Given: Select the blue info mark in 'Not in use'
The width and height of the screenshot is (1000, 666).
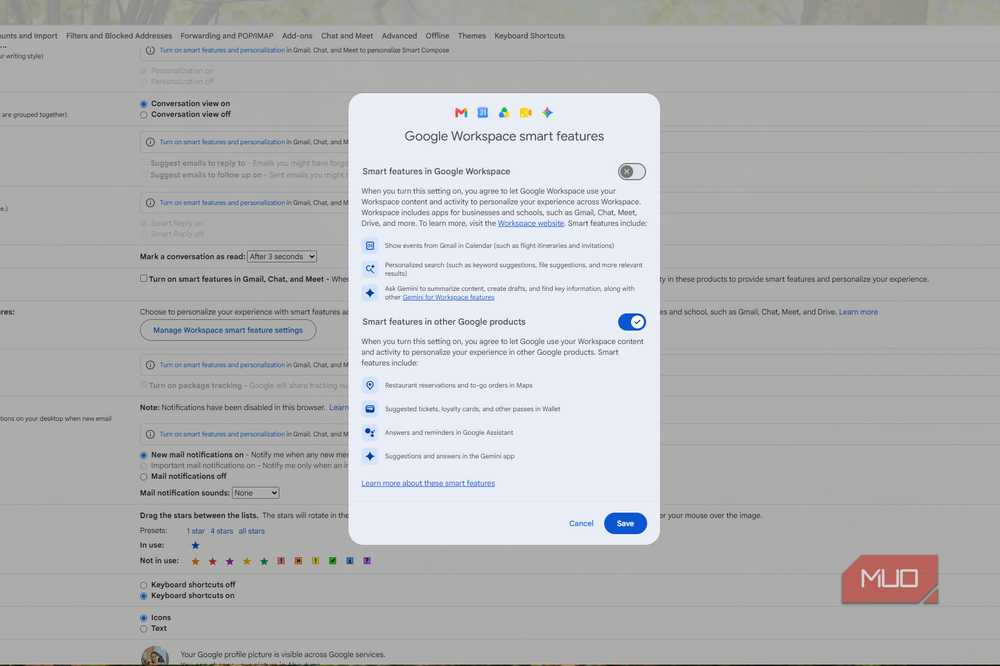Looking at the screenshot, I should click(349, 561).
